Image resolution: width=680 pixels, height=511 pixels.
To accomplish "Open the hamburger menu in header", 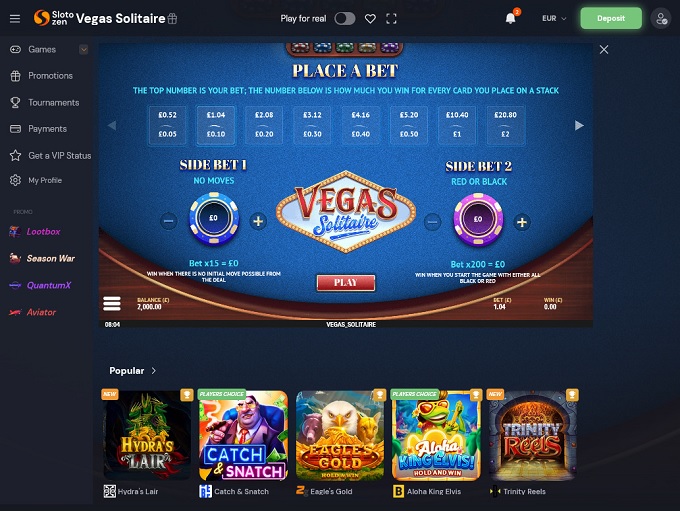I will (15, 19).
